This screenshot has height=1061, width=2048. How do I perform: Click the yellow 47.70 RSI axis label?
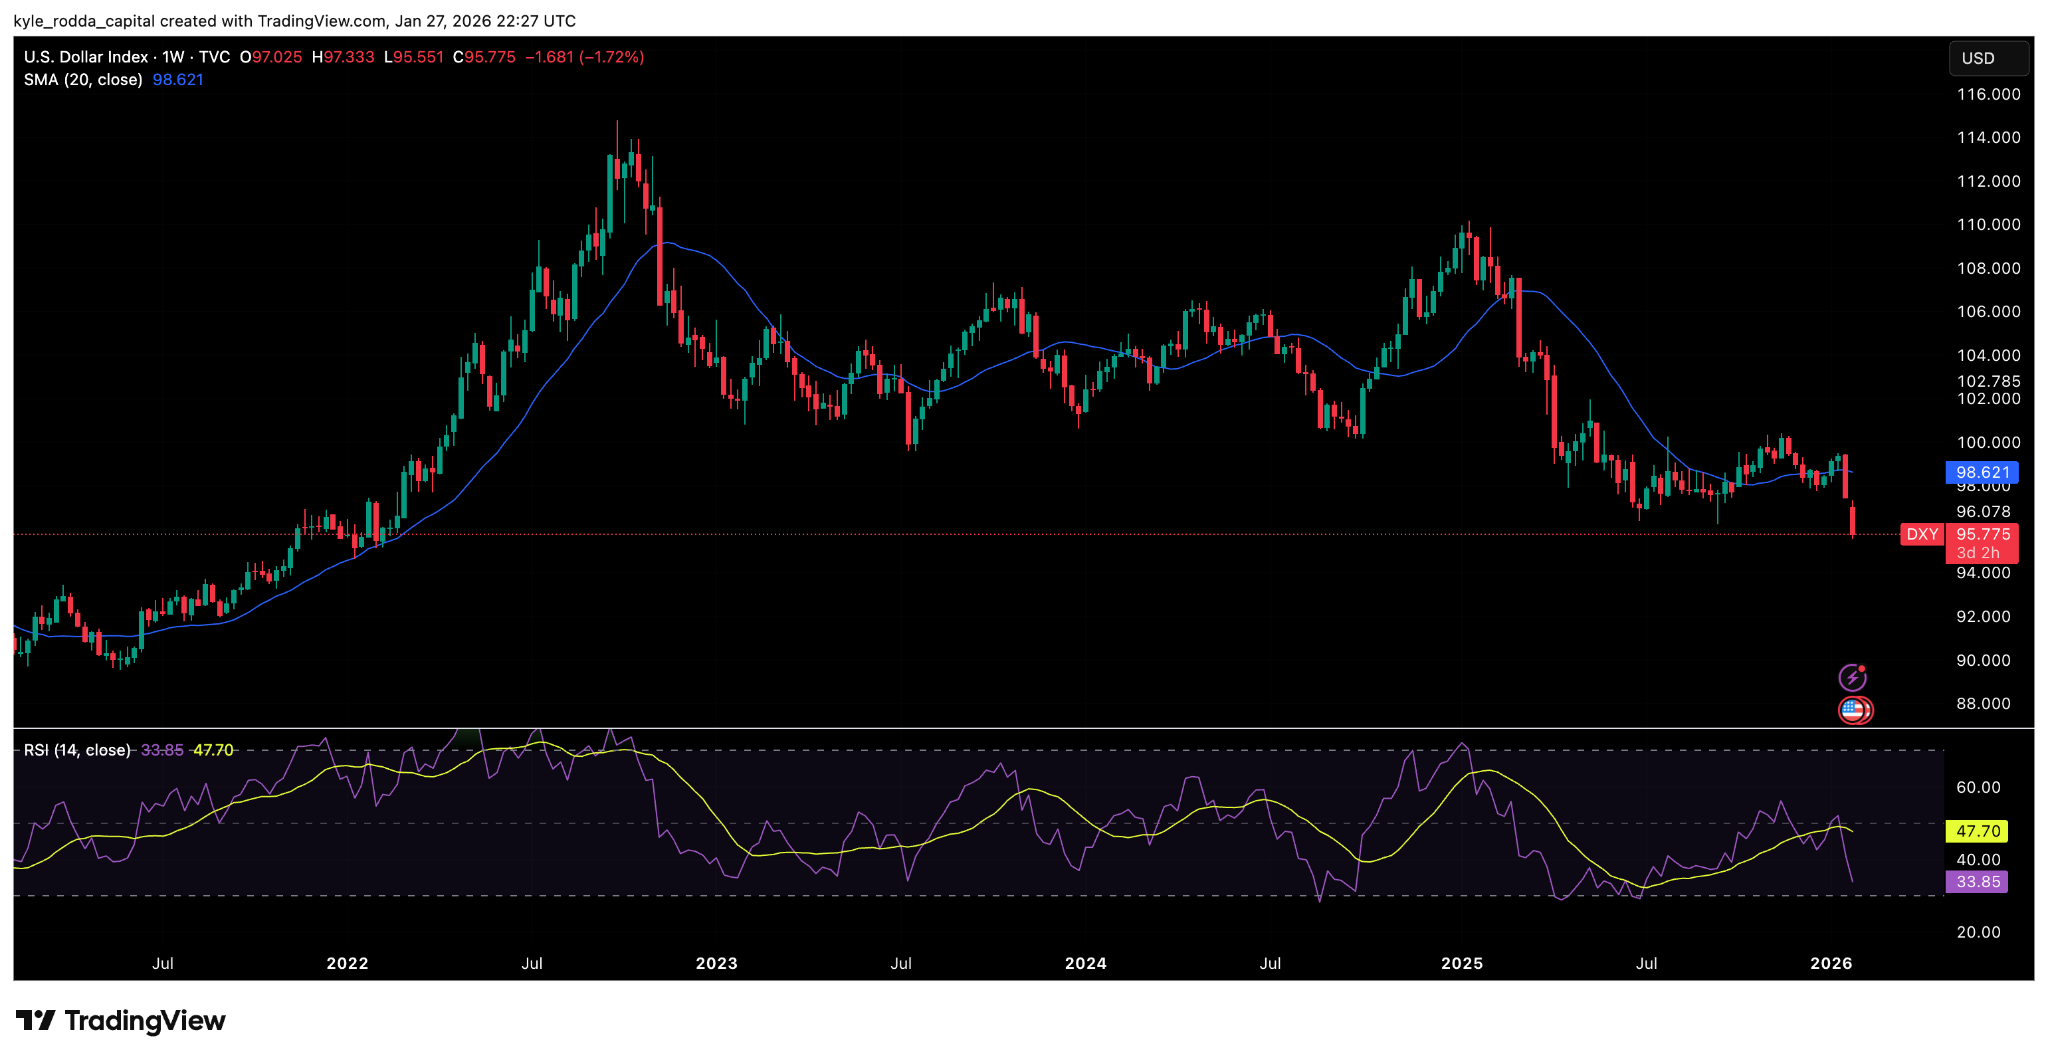tap(1977, 831)
